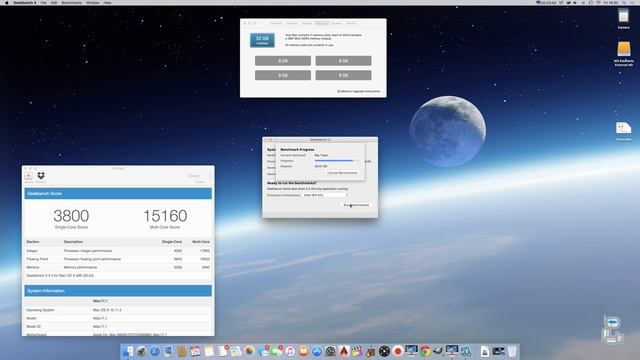Open Launchpad rocket icon in dock
This screenshot has width=640, height=360.
142,351
